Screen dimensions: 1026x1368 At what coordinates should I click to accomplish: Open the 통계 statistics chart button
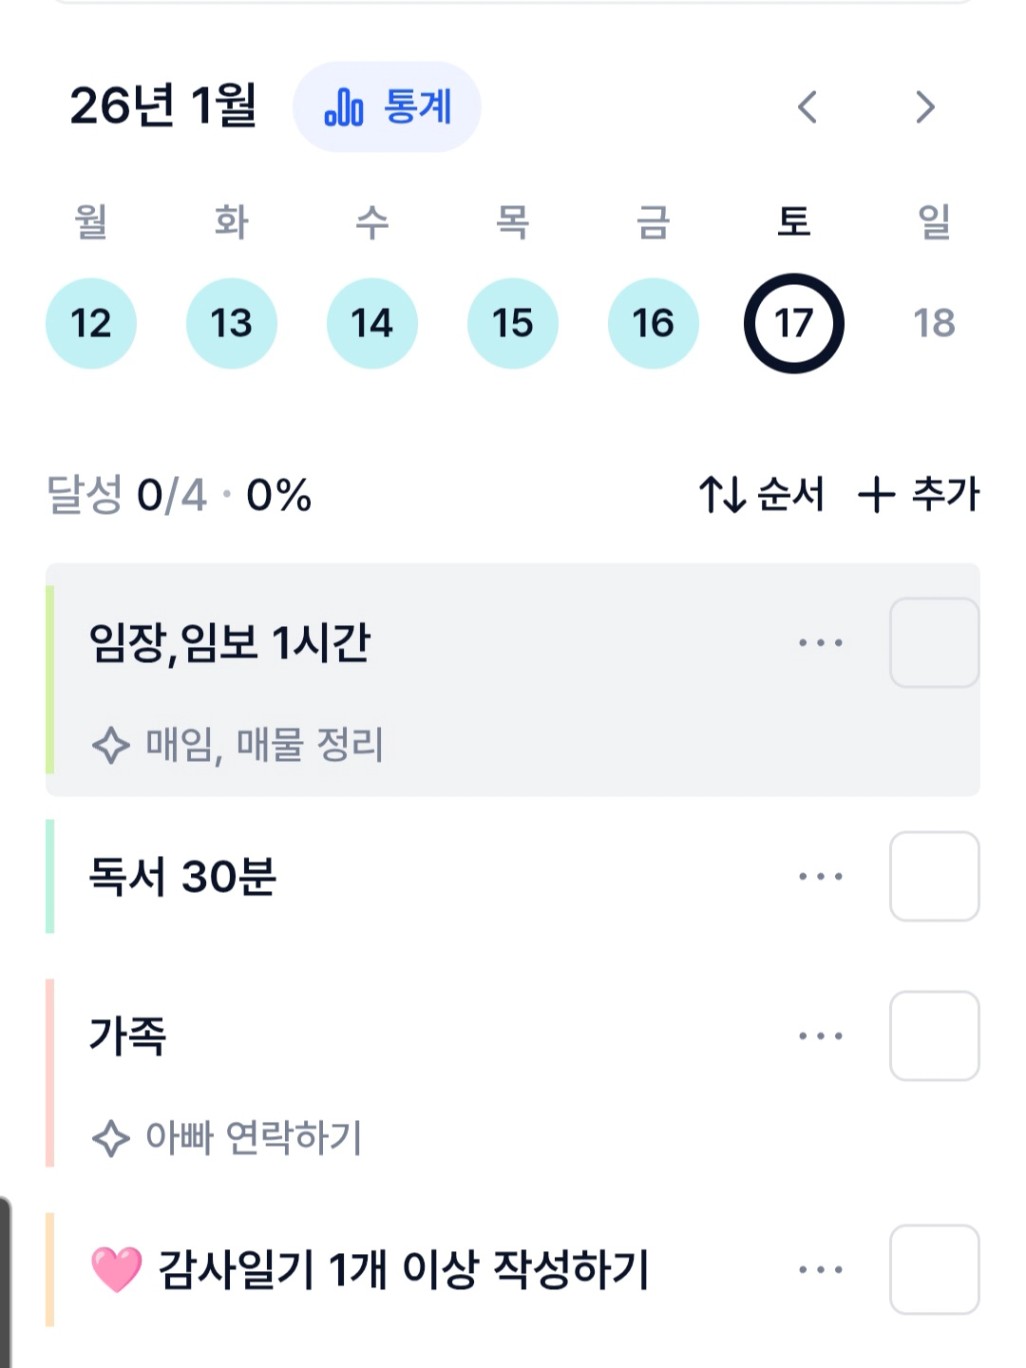pyautogui.click(x=387, y=107)
